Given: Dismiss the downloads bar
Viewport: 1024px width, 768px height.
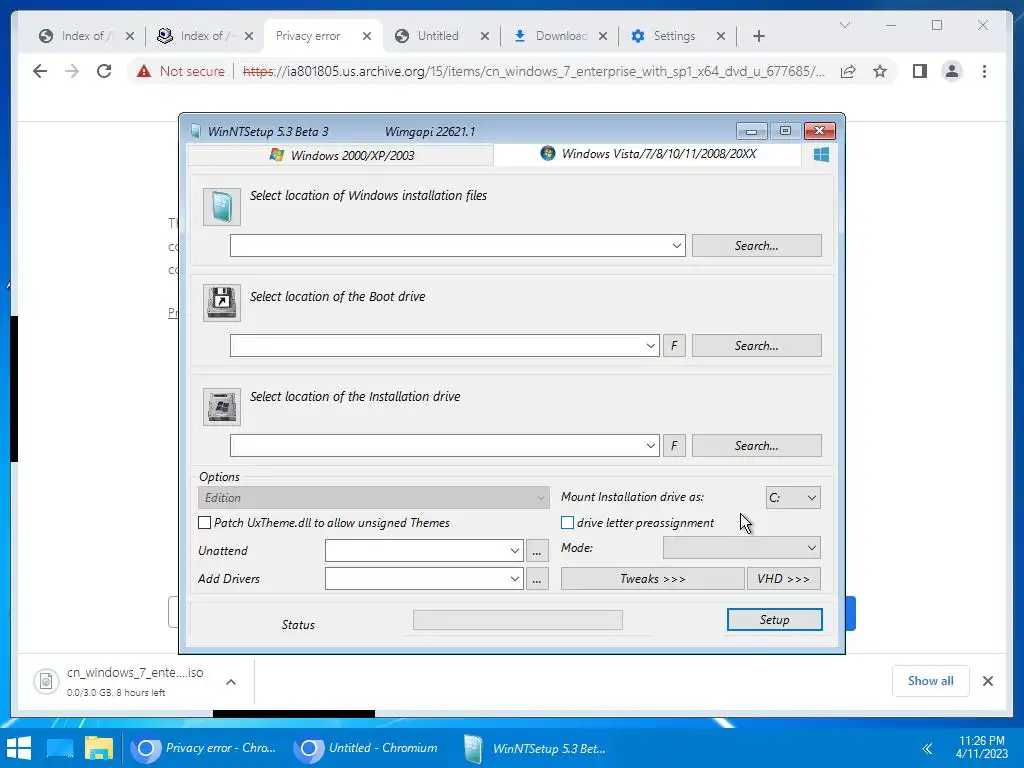Looking at the screenshot, I should coord(987,681).
